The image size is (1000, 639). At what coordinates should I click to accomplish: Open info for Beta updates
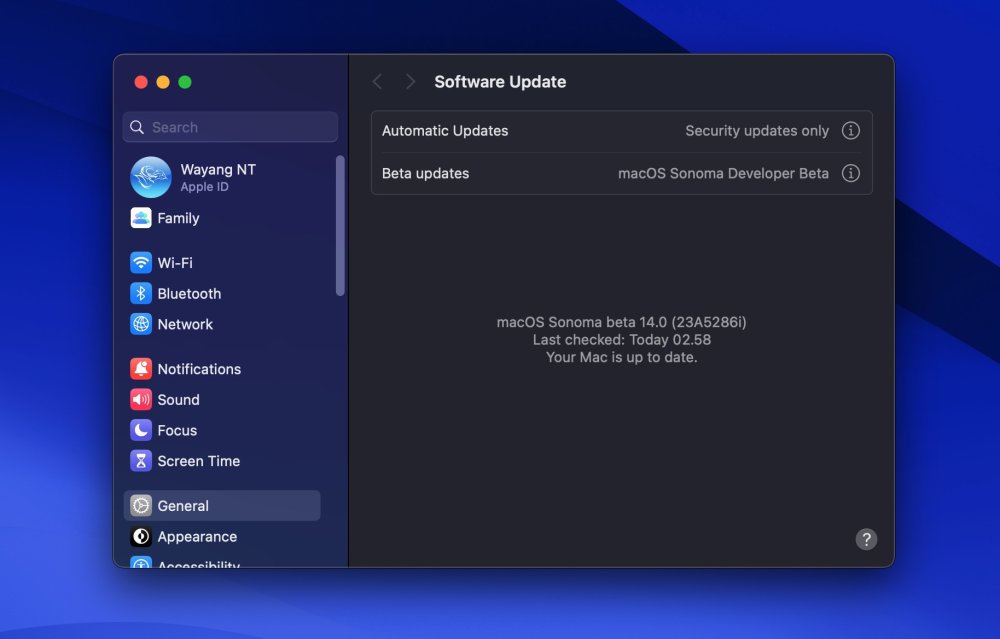point(850,173)
